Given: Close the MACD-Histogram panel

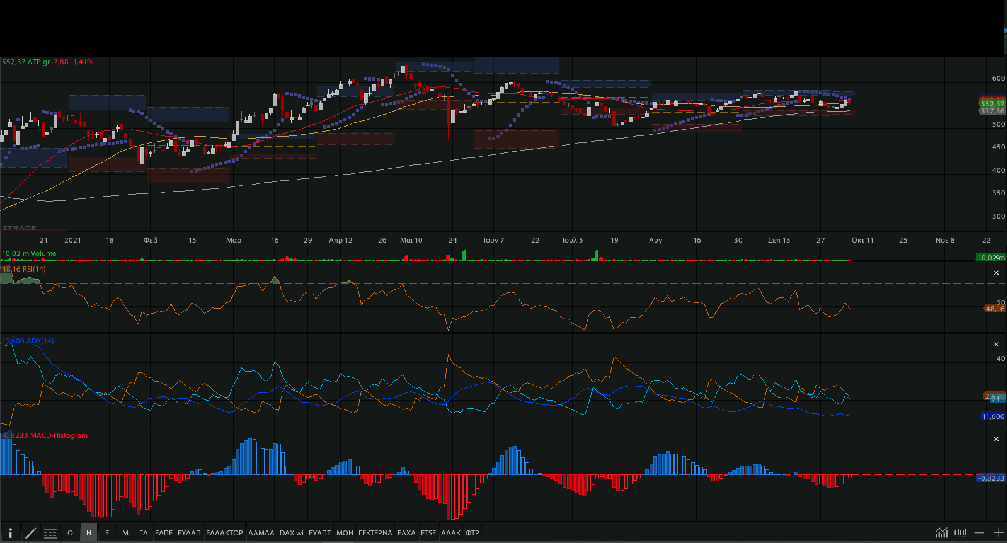Looking at the screenshot, I should click(x=996, y=439).
